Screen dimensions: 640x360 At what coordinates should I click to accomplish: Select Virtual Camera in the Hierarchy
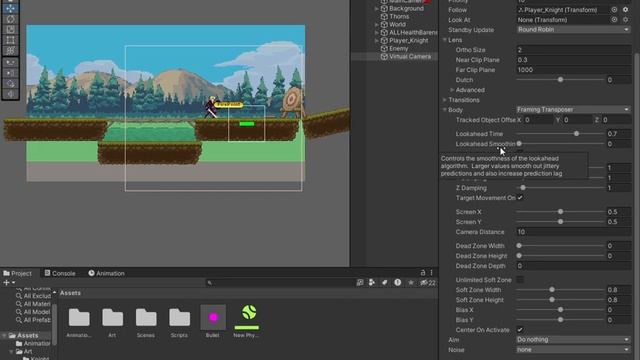(409, 56)
